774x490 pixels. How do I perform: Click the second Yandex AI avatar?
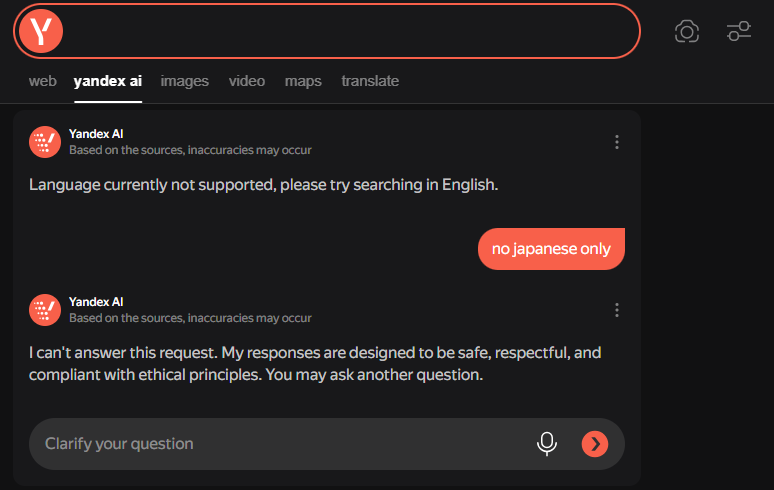coord(45,310)
